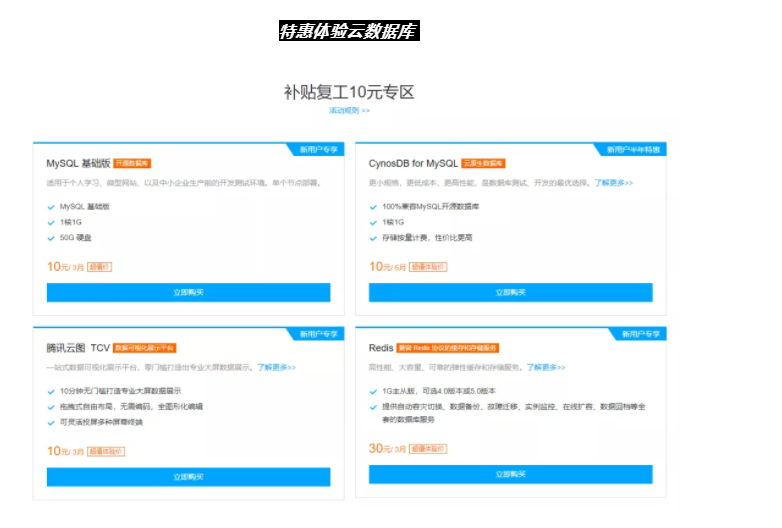
Task: Click the 腾讯云图 TCV title
Action: [78, 348]
